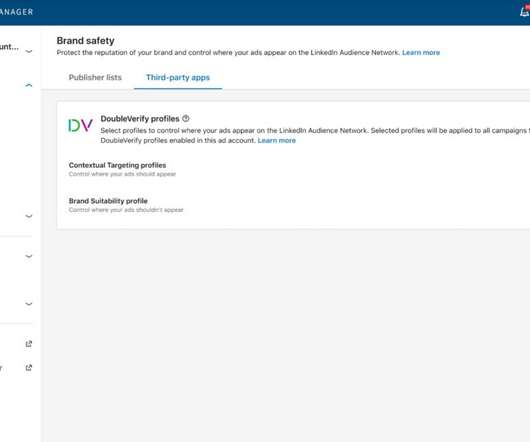This screenshot has width=530, height=442.
Task: Click the DoubleVerify profiles heading
Action: click(x=140, y=119)
